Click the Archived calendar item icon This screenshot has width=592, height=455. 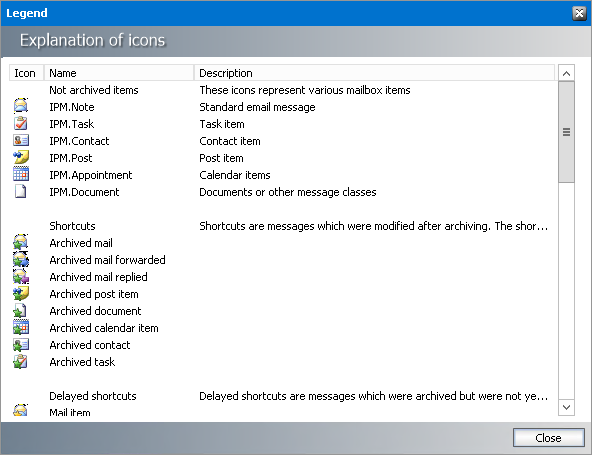click(21, 327)
